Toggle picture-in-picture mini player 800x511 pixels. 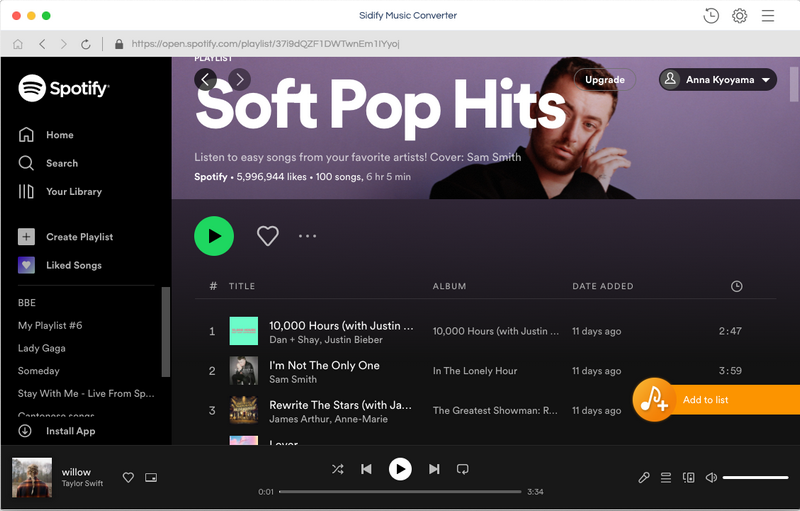[151, 477]
